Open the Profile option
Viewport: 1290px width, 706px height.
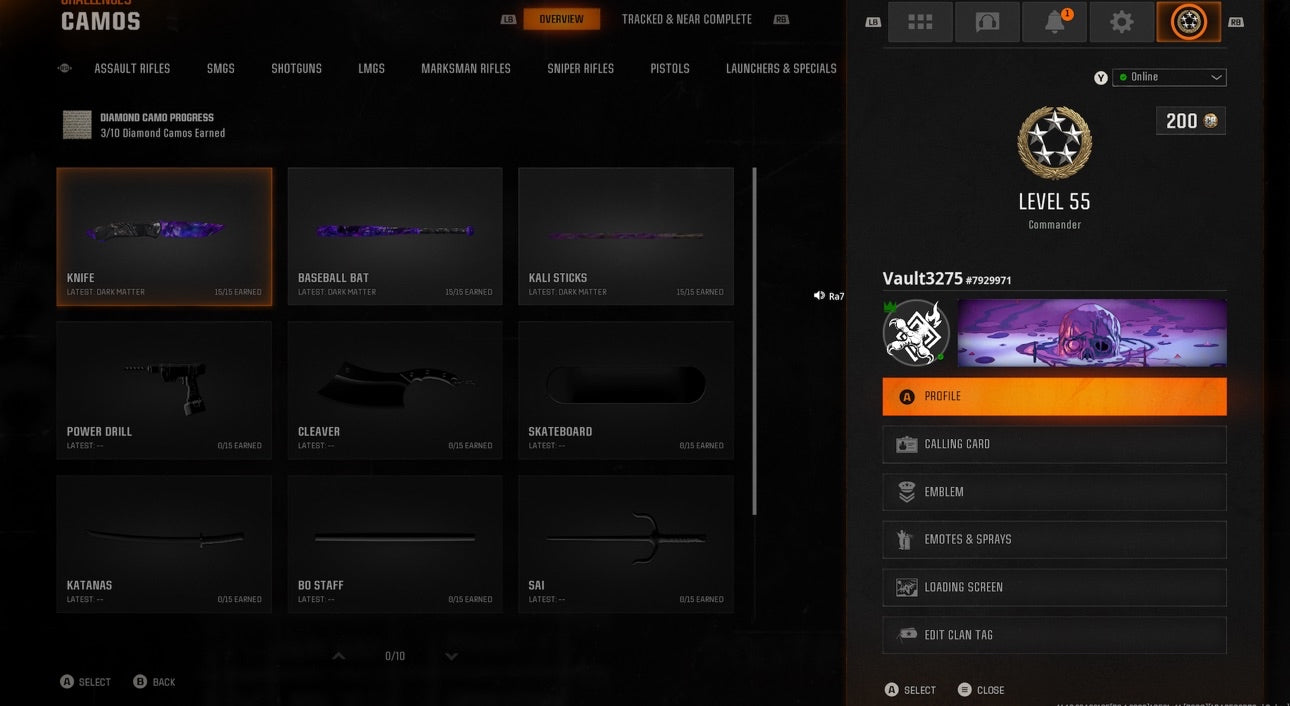tap(1054, 396)
